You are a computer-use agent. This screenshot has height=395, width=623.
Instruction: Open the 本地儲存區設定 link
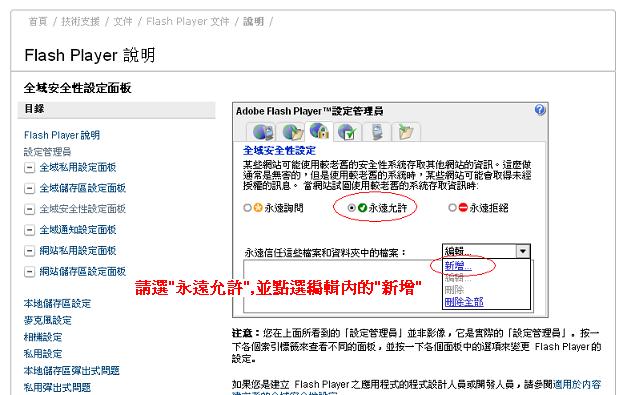tap(57, 304)
